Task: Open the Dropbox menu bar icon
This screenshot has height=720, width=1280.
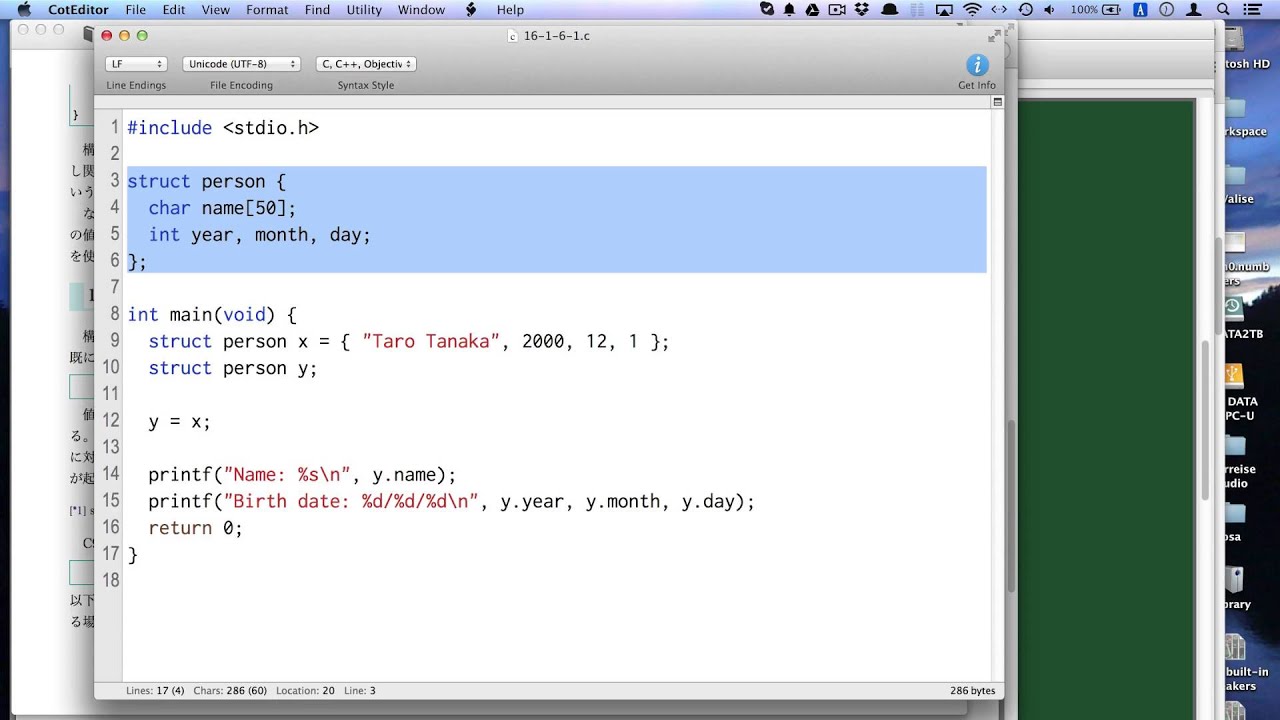Action: (862, 9)
